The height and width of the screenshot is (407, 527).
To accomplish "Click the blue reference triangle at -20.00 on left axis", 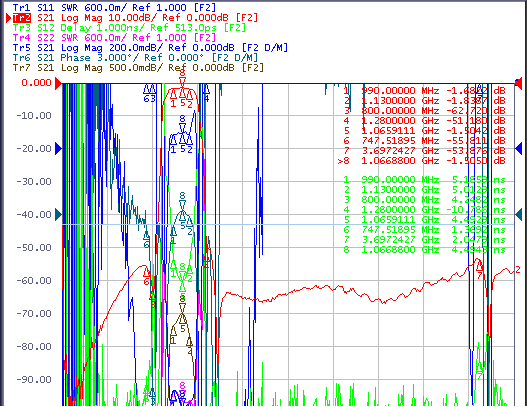I will (x=59, y=148).
